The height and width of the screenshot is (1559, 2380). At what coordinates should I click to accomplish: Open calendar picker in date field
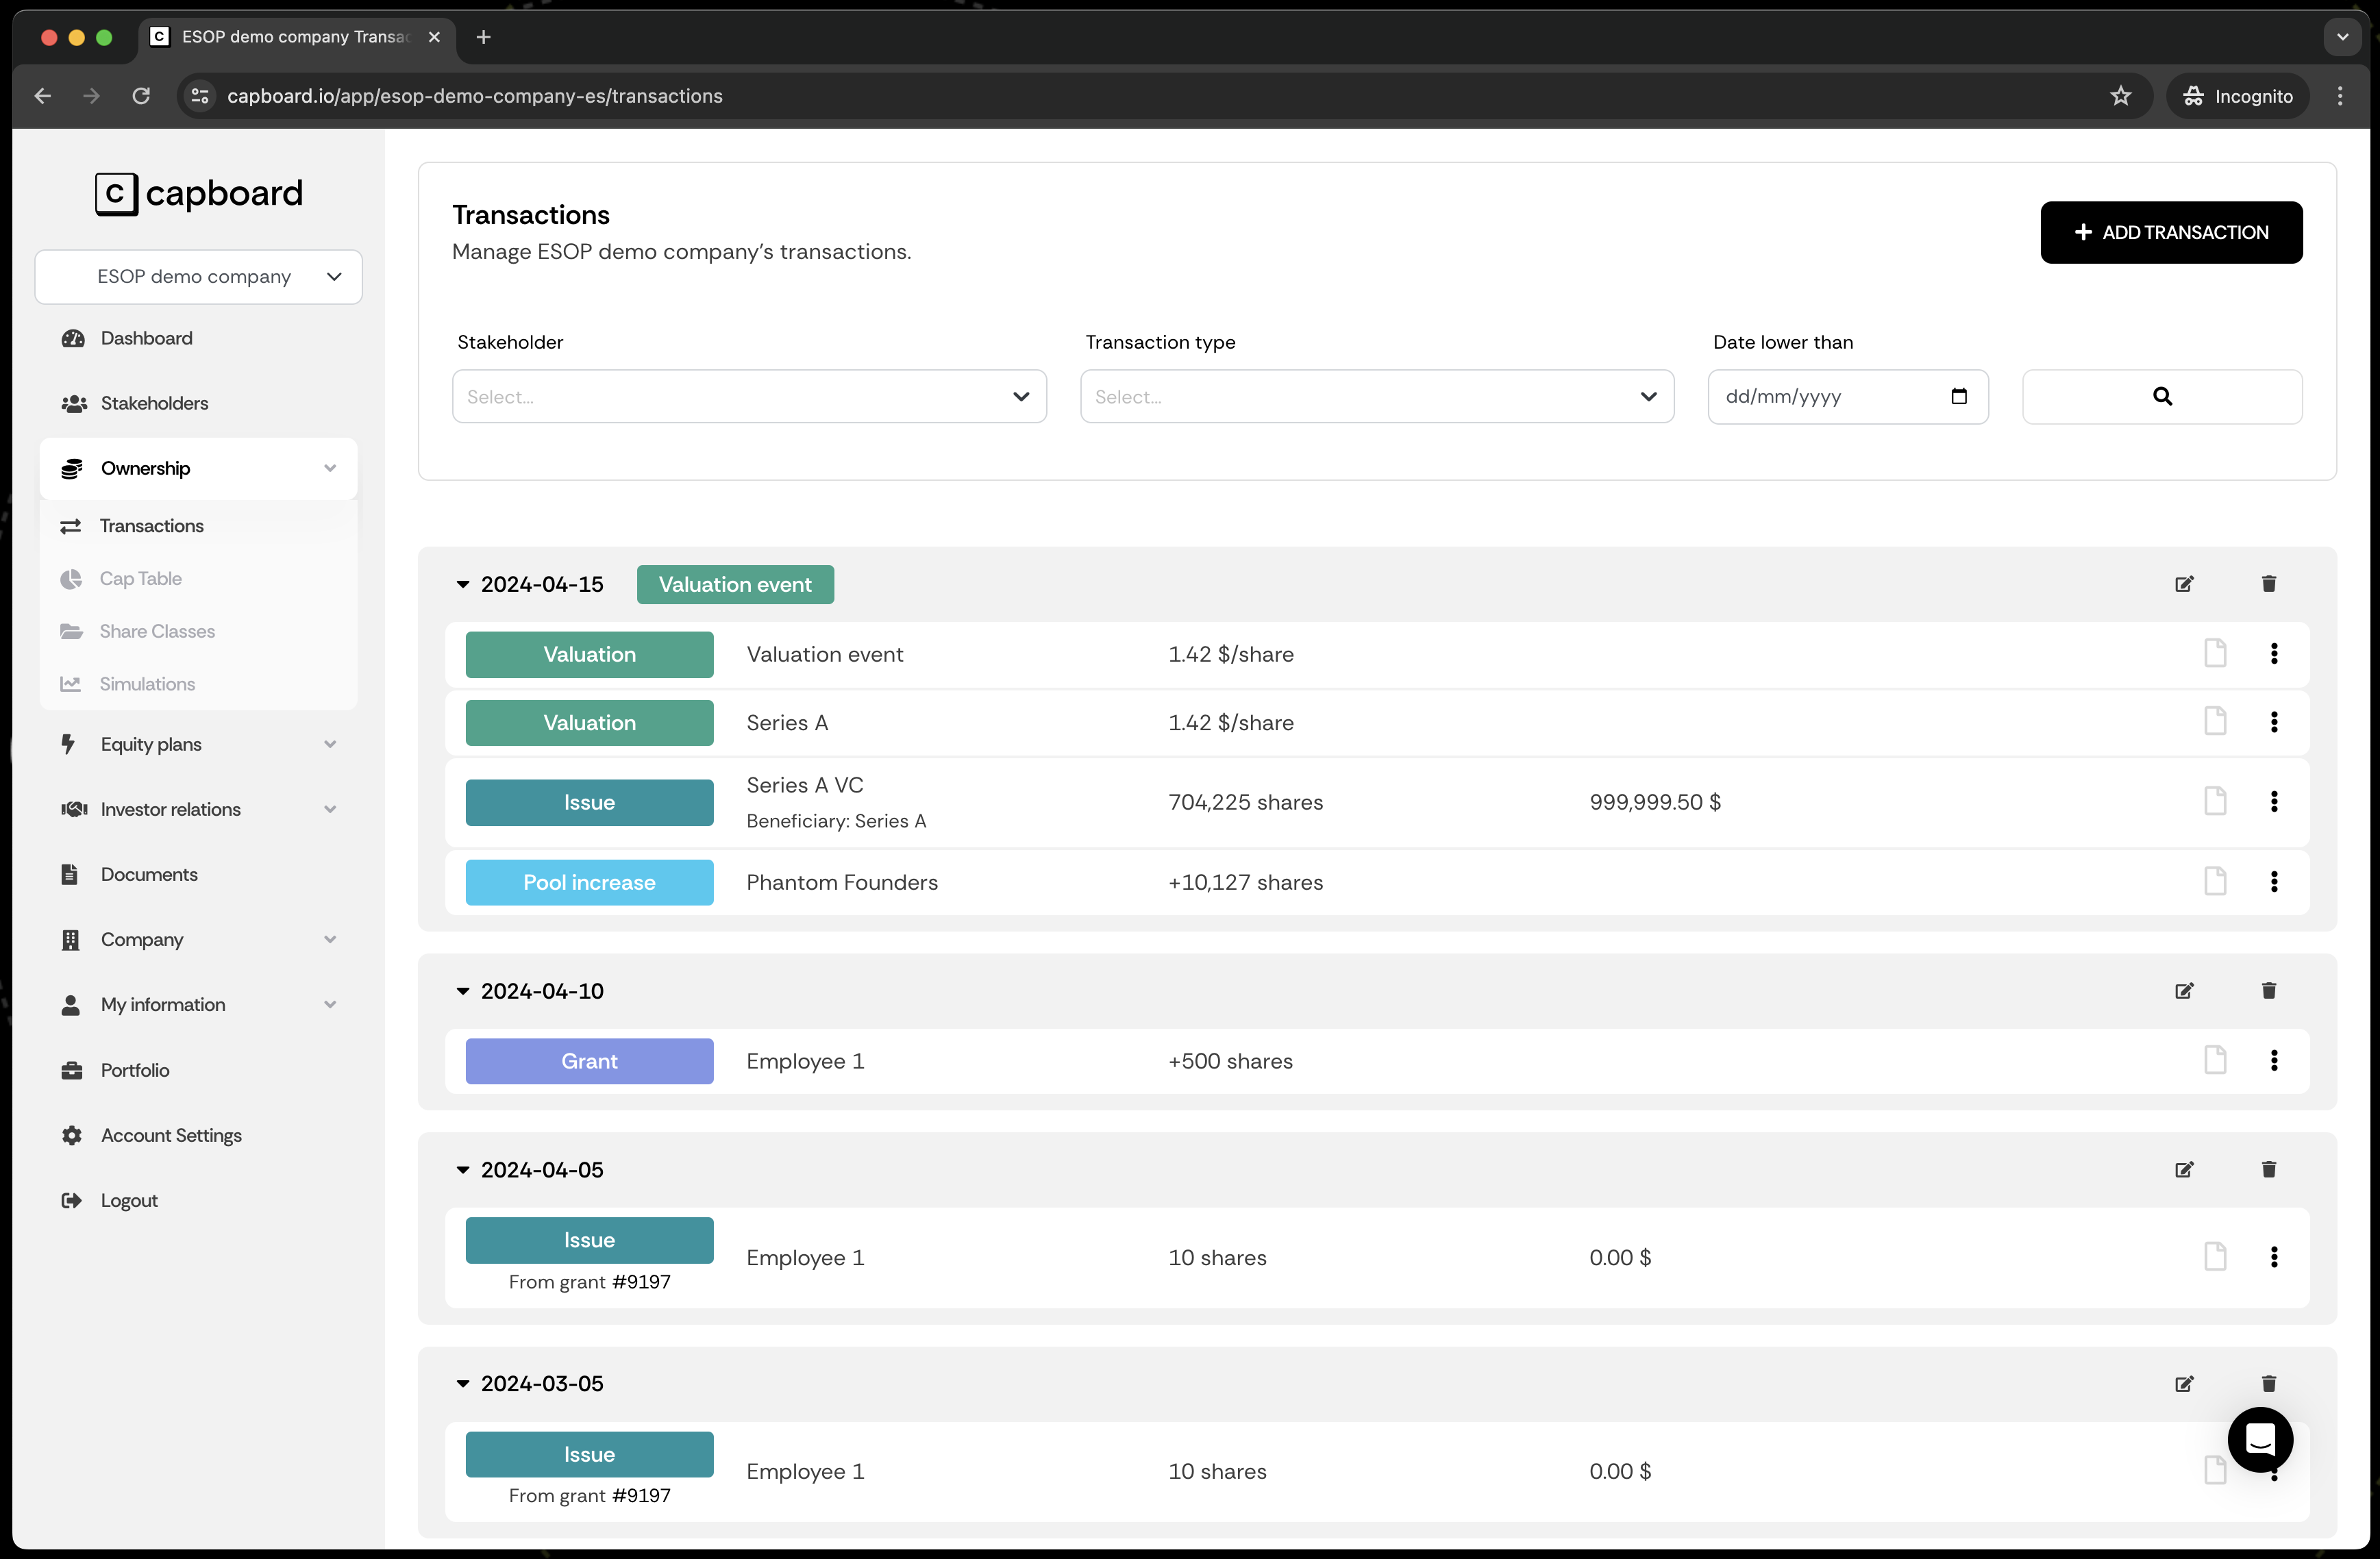tap(1959, 396)
